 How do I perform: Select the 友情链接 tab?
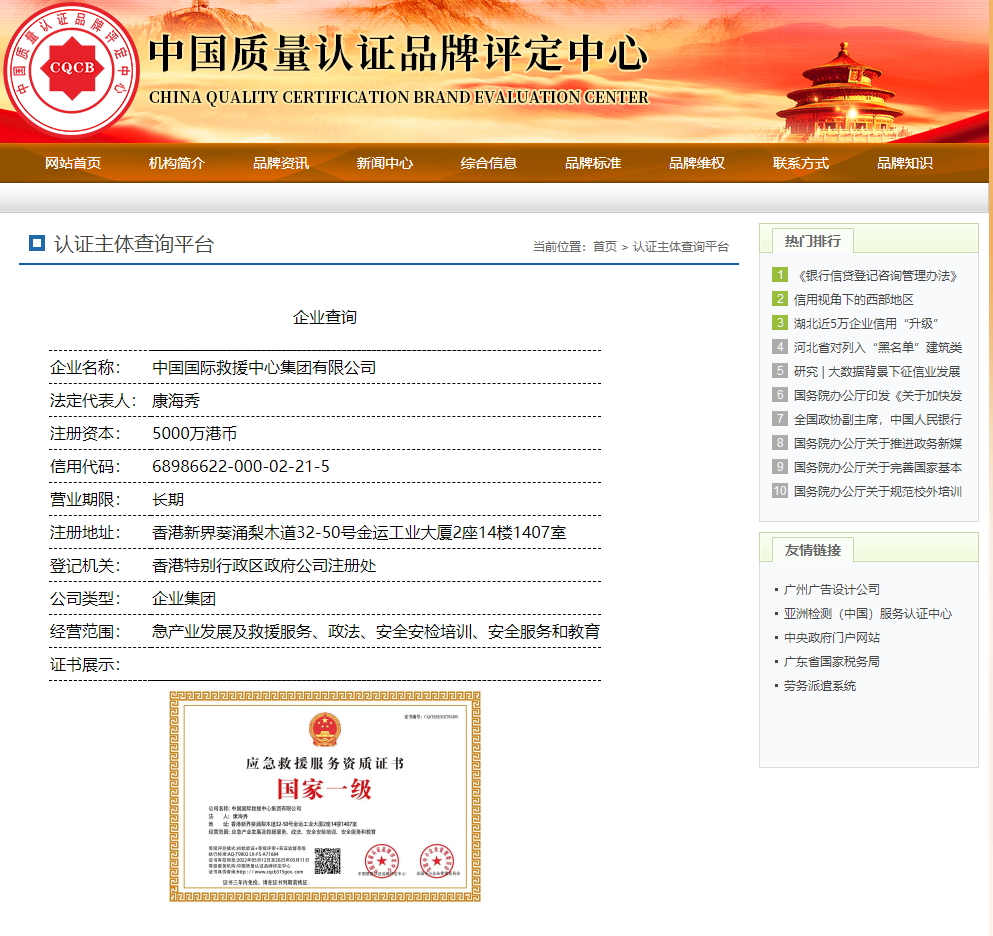(813, 550)
